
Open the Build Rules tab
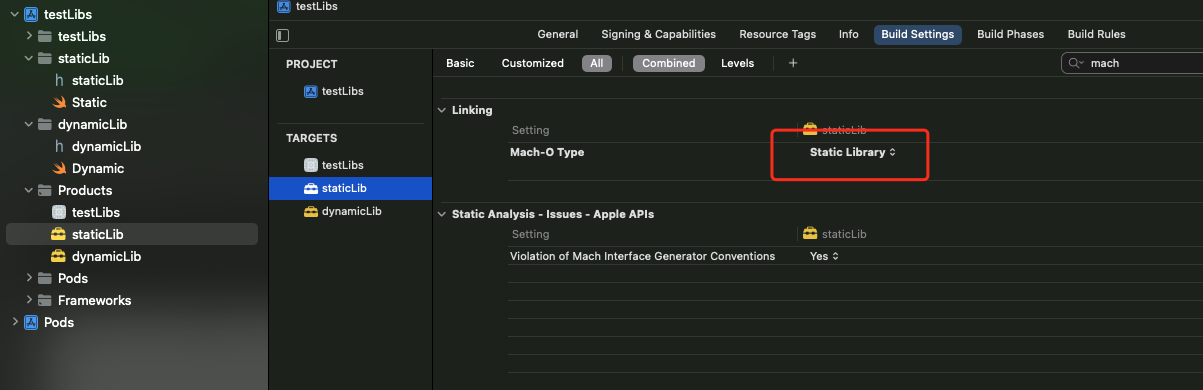point(1097,34)
